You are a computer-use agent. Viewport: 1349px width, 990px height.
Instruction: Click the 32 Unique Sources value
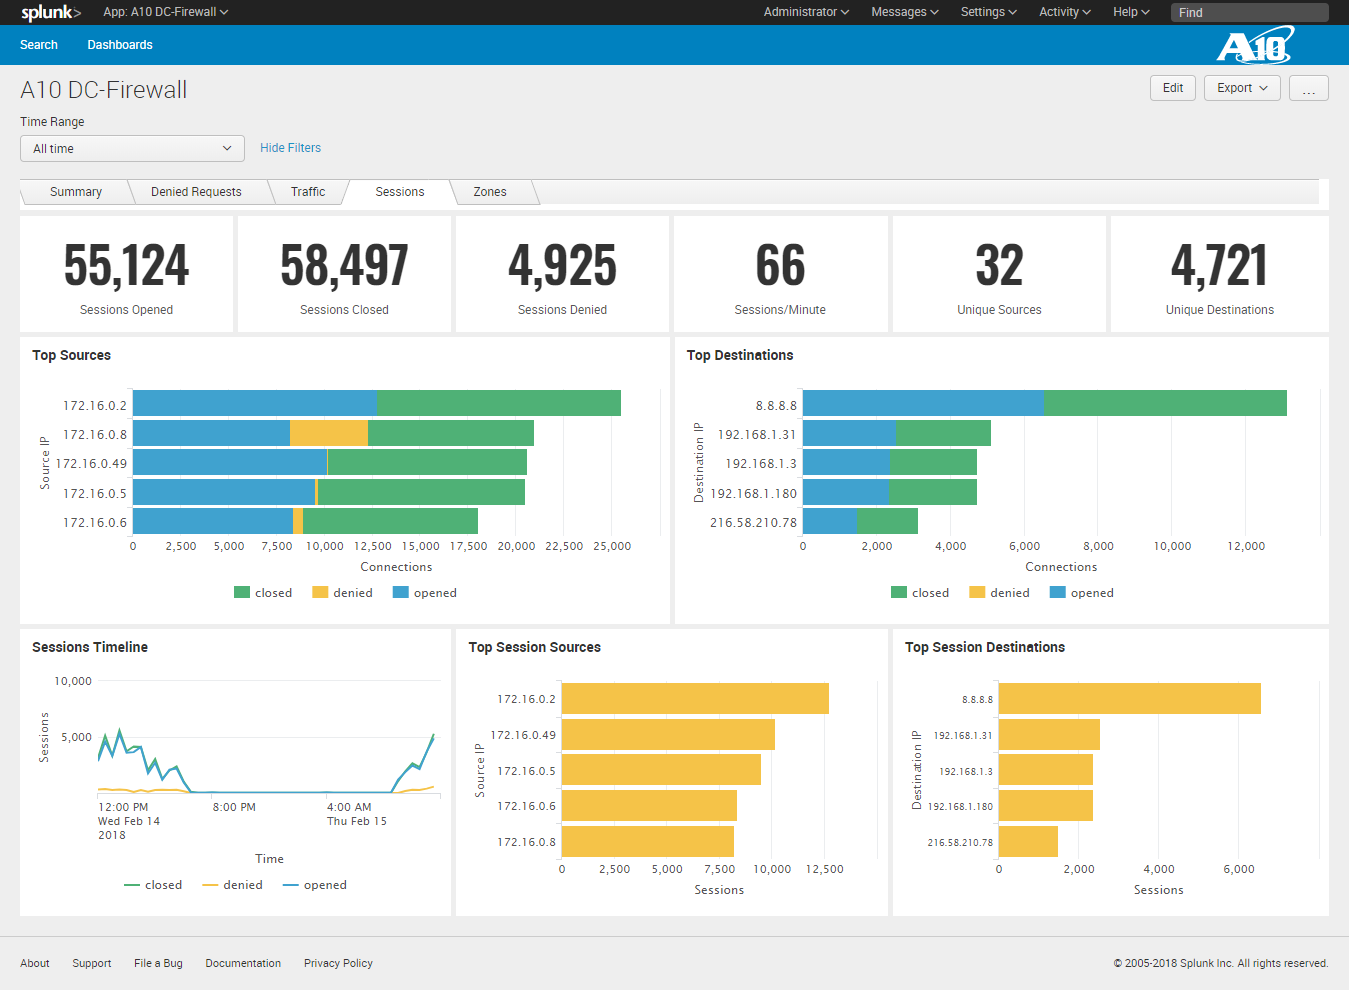click(999, 266)
